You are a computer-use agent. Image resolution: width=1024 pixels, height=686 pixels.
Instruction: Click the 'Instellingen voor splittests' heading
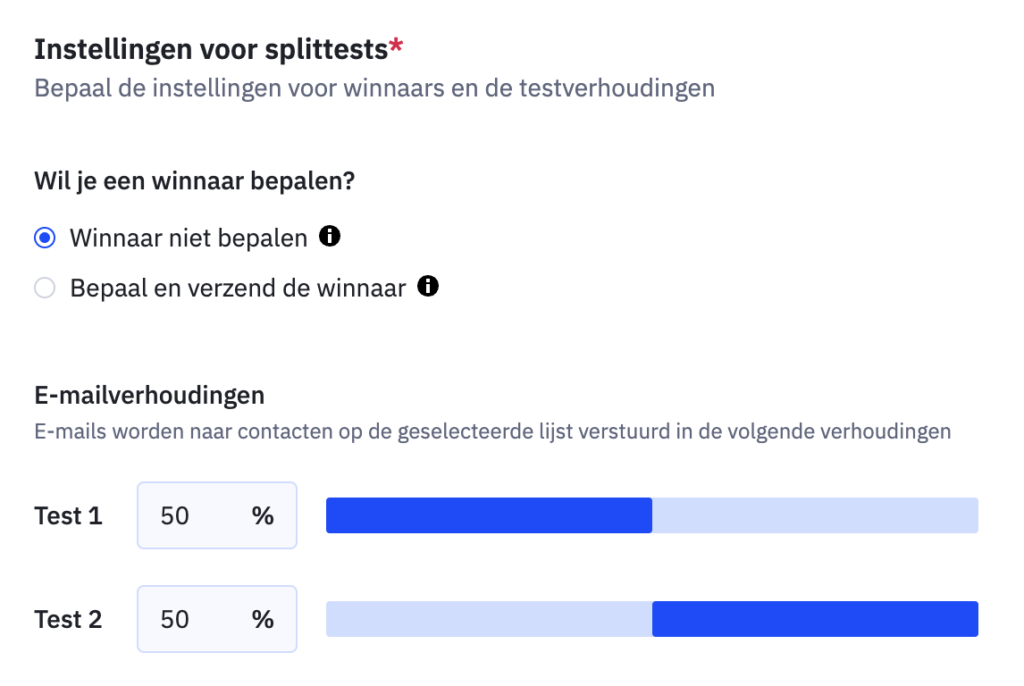(211, 48)
